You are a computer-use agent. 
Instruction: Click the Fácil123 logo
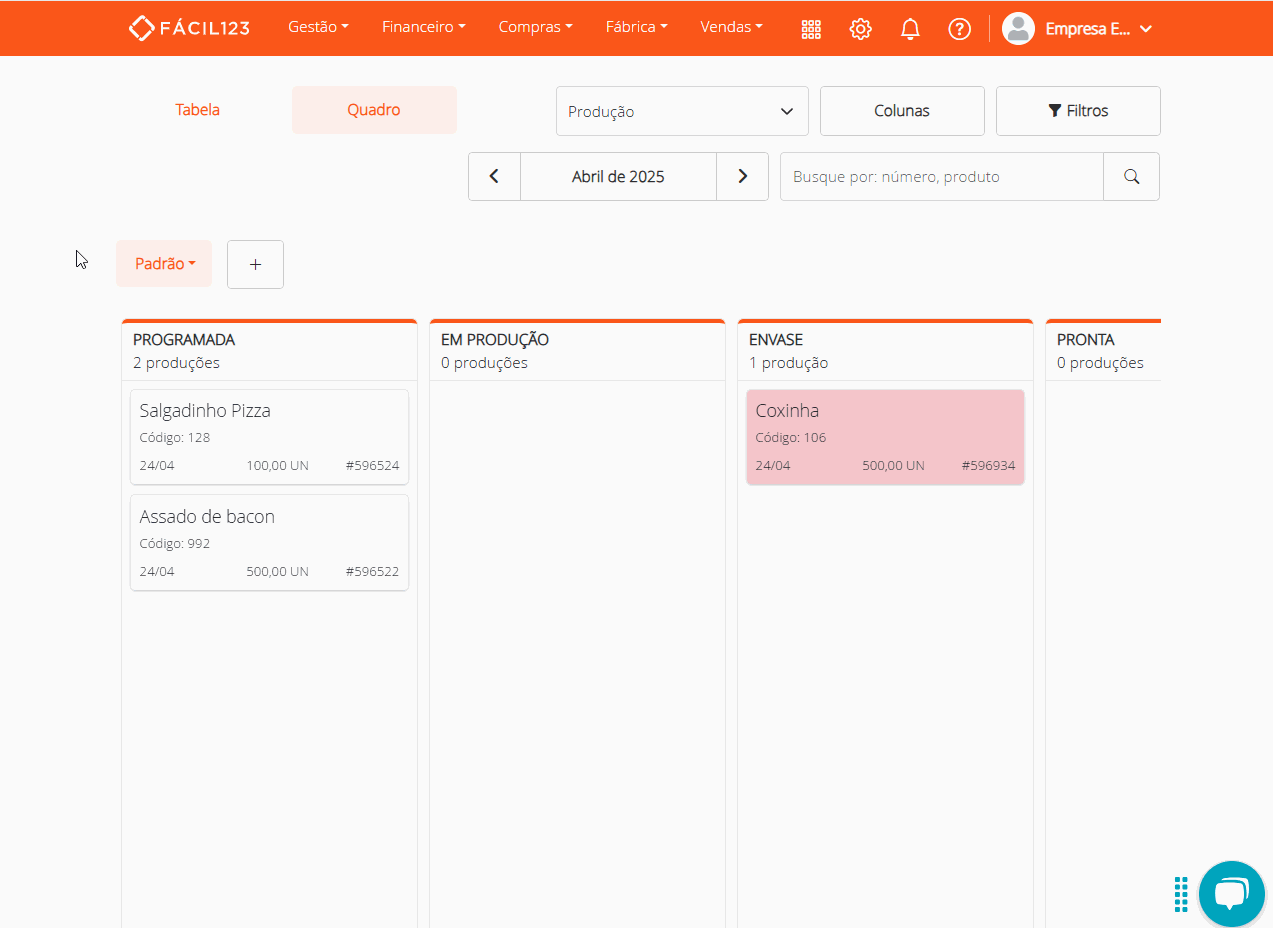[189, 28]
